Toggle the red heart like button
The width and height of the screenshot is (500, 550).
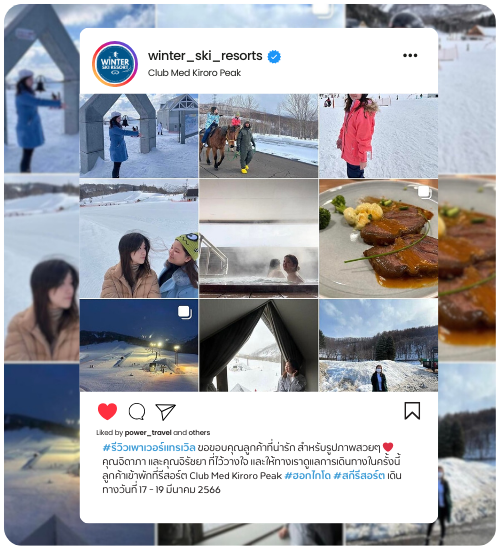click(107, 411)
